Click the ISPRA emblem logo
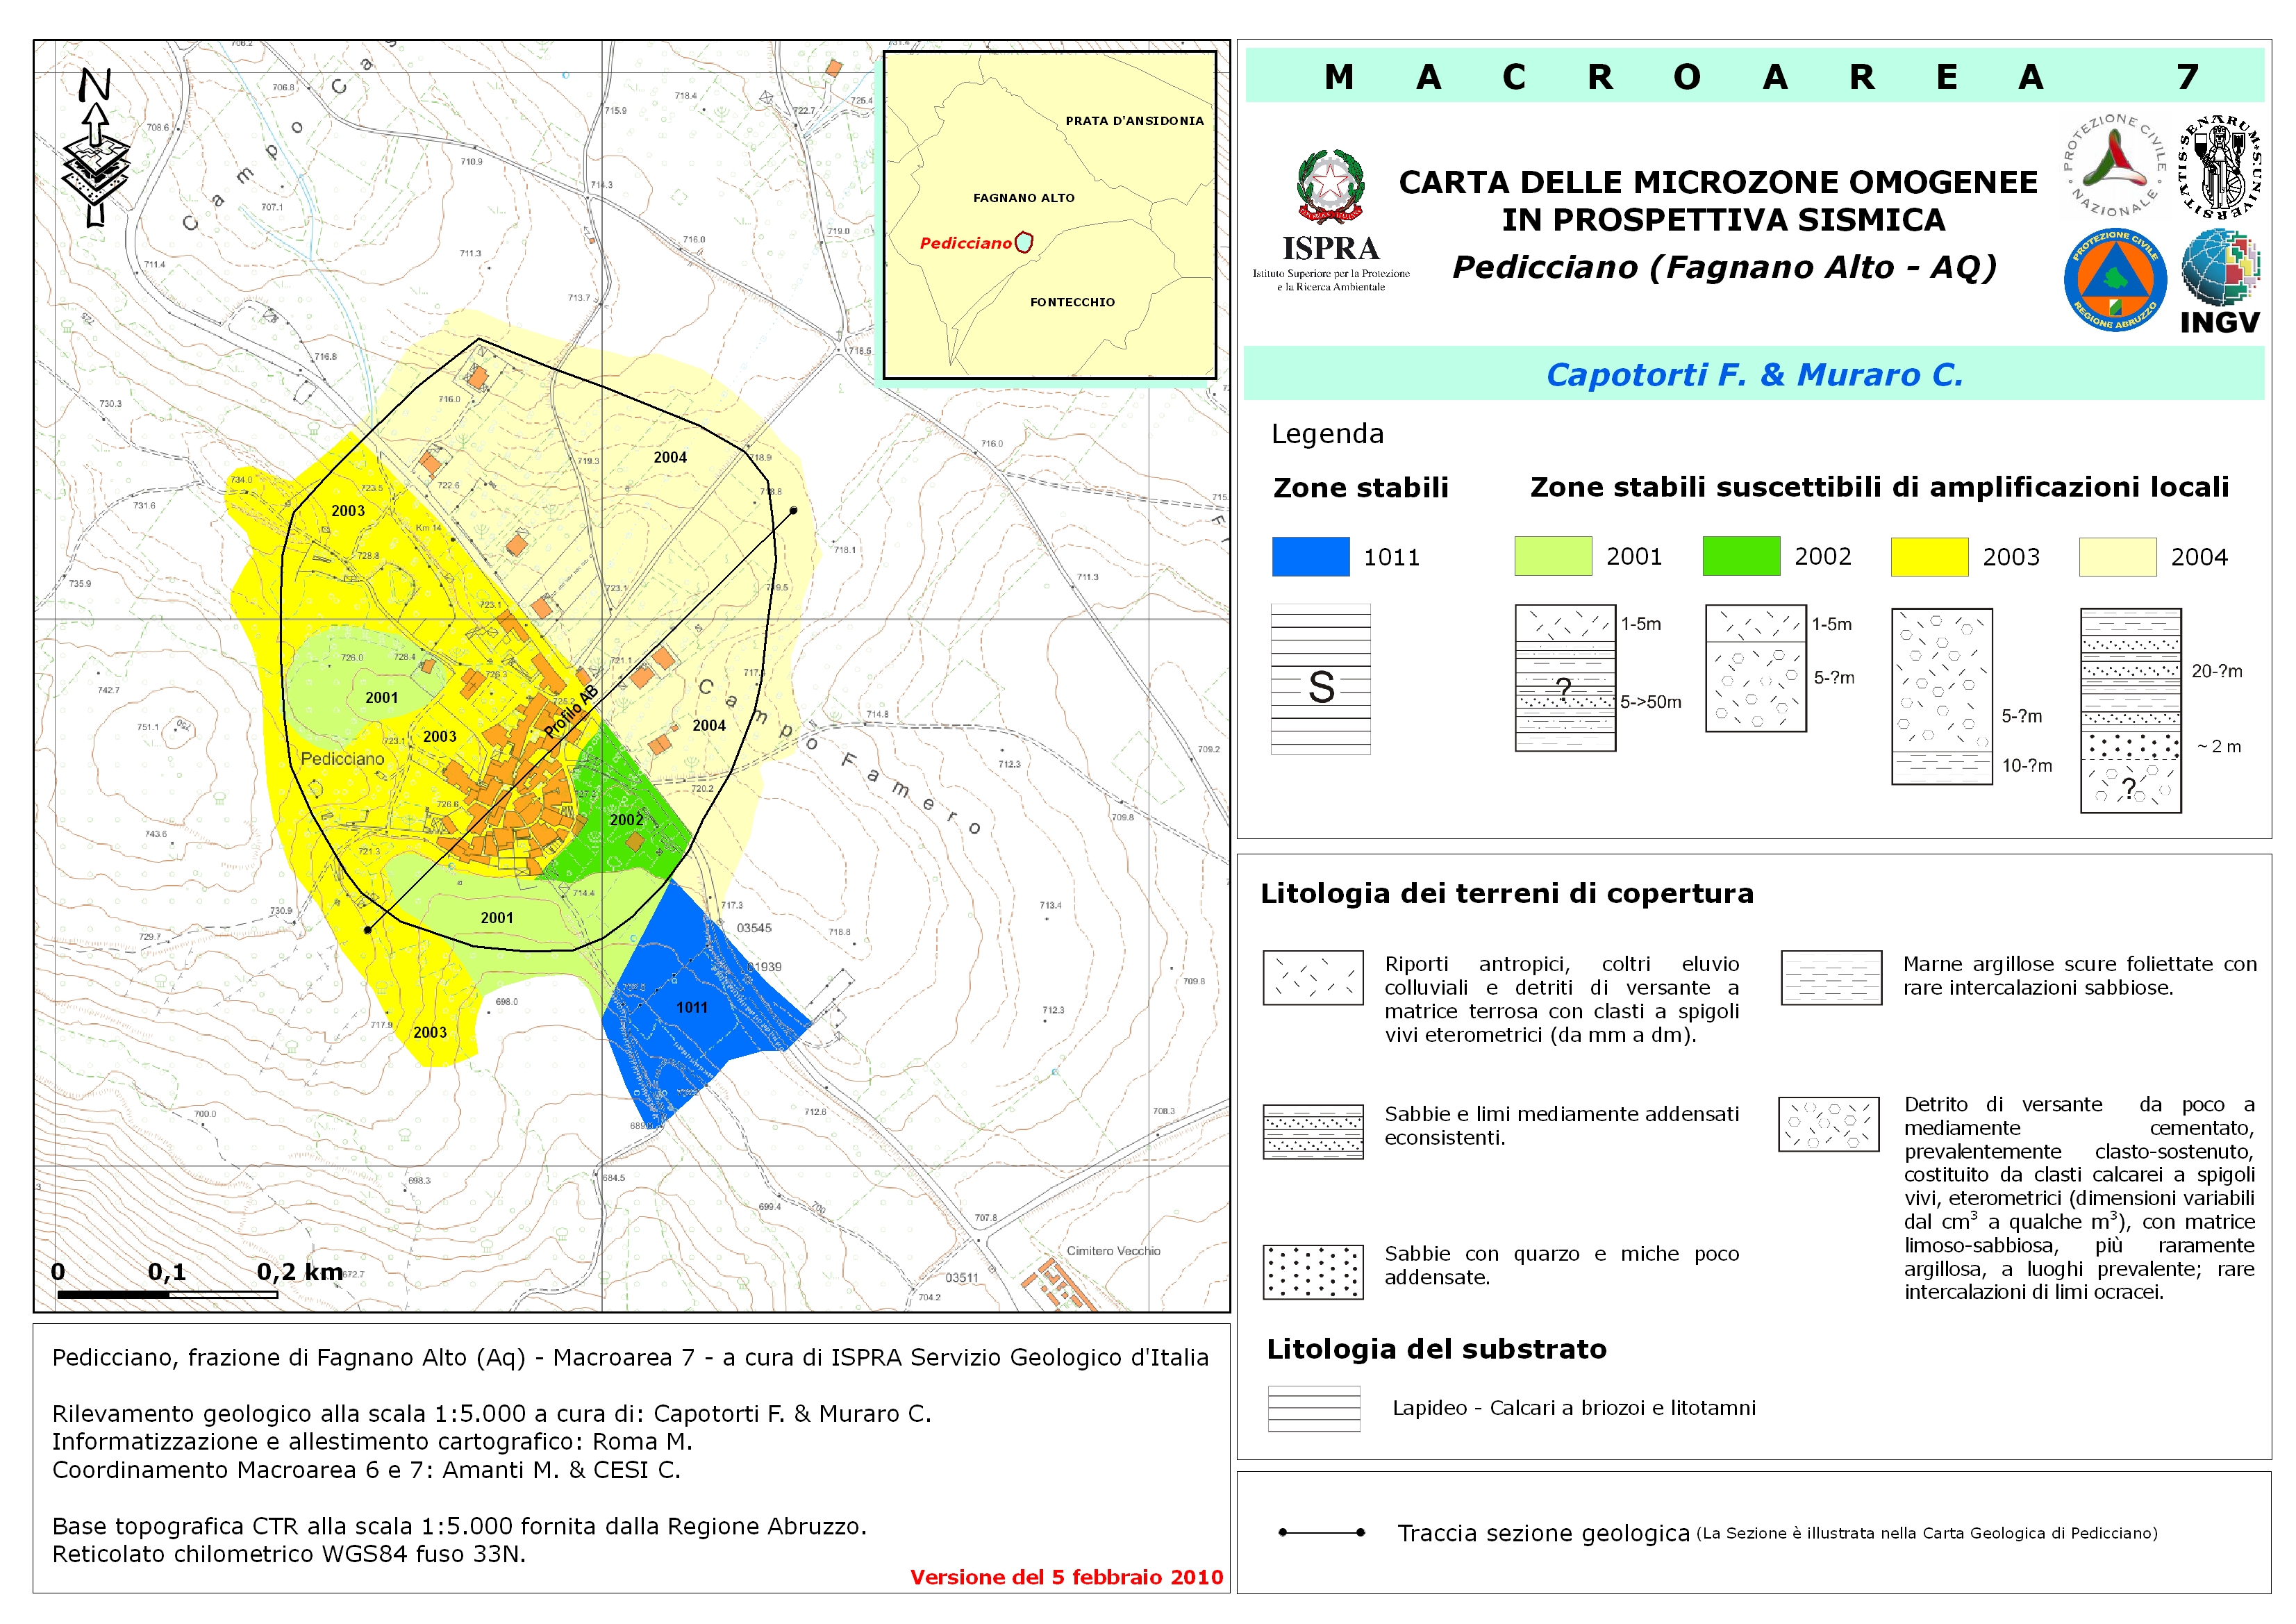 click(1330, 186)
